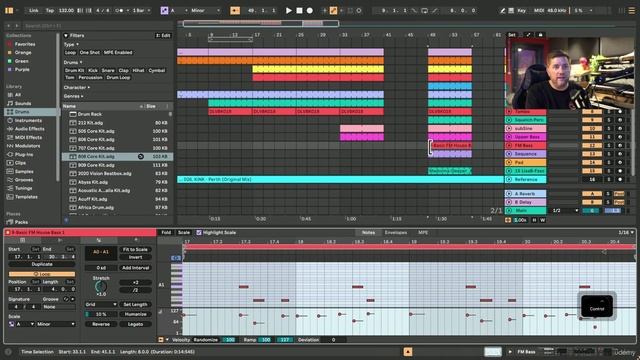Screen dimensions: 640x360
Task: Arm the Upper Bass track for recording
Action: [x=620, y=137]
